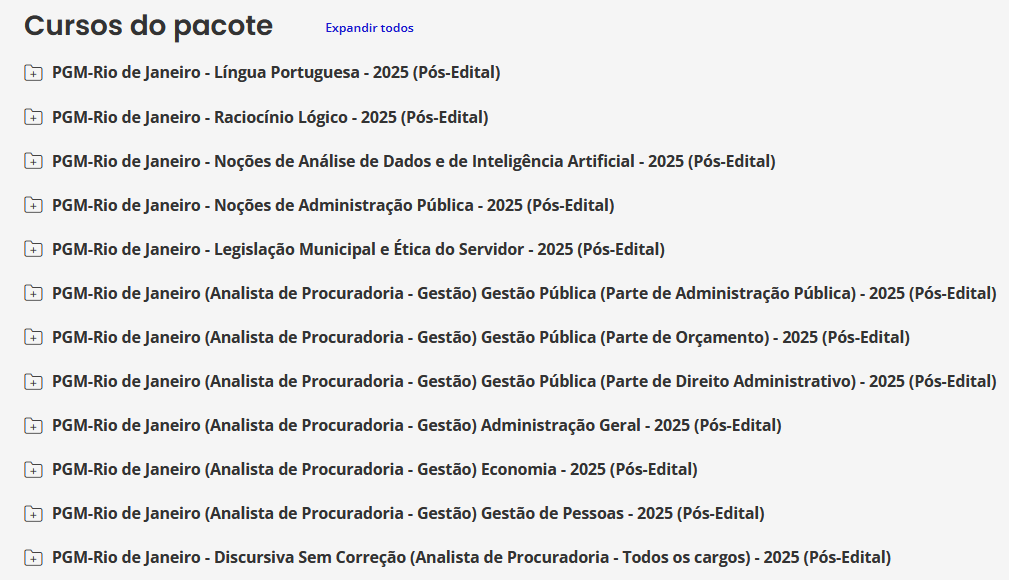This screenshot has height=580, width=1009.
Task: Click the plus icon beside Administração Geral
Action: coord(33,424)
